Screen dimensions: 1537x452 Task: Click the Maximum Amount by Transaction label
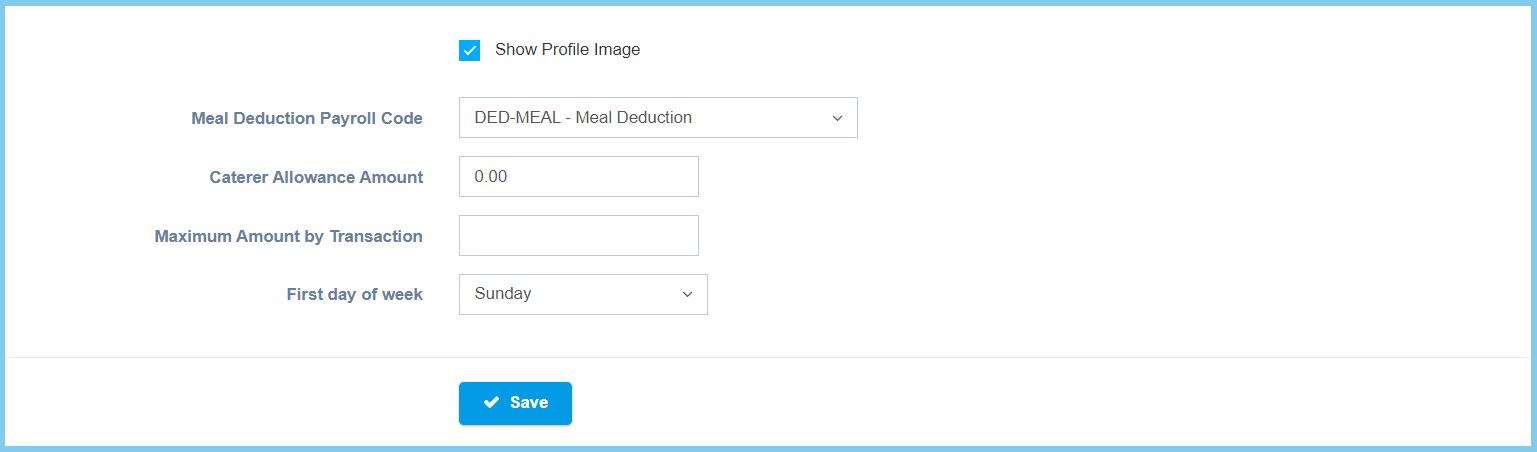pos(288,237)
